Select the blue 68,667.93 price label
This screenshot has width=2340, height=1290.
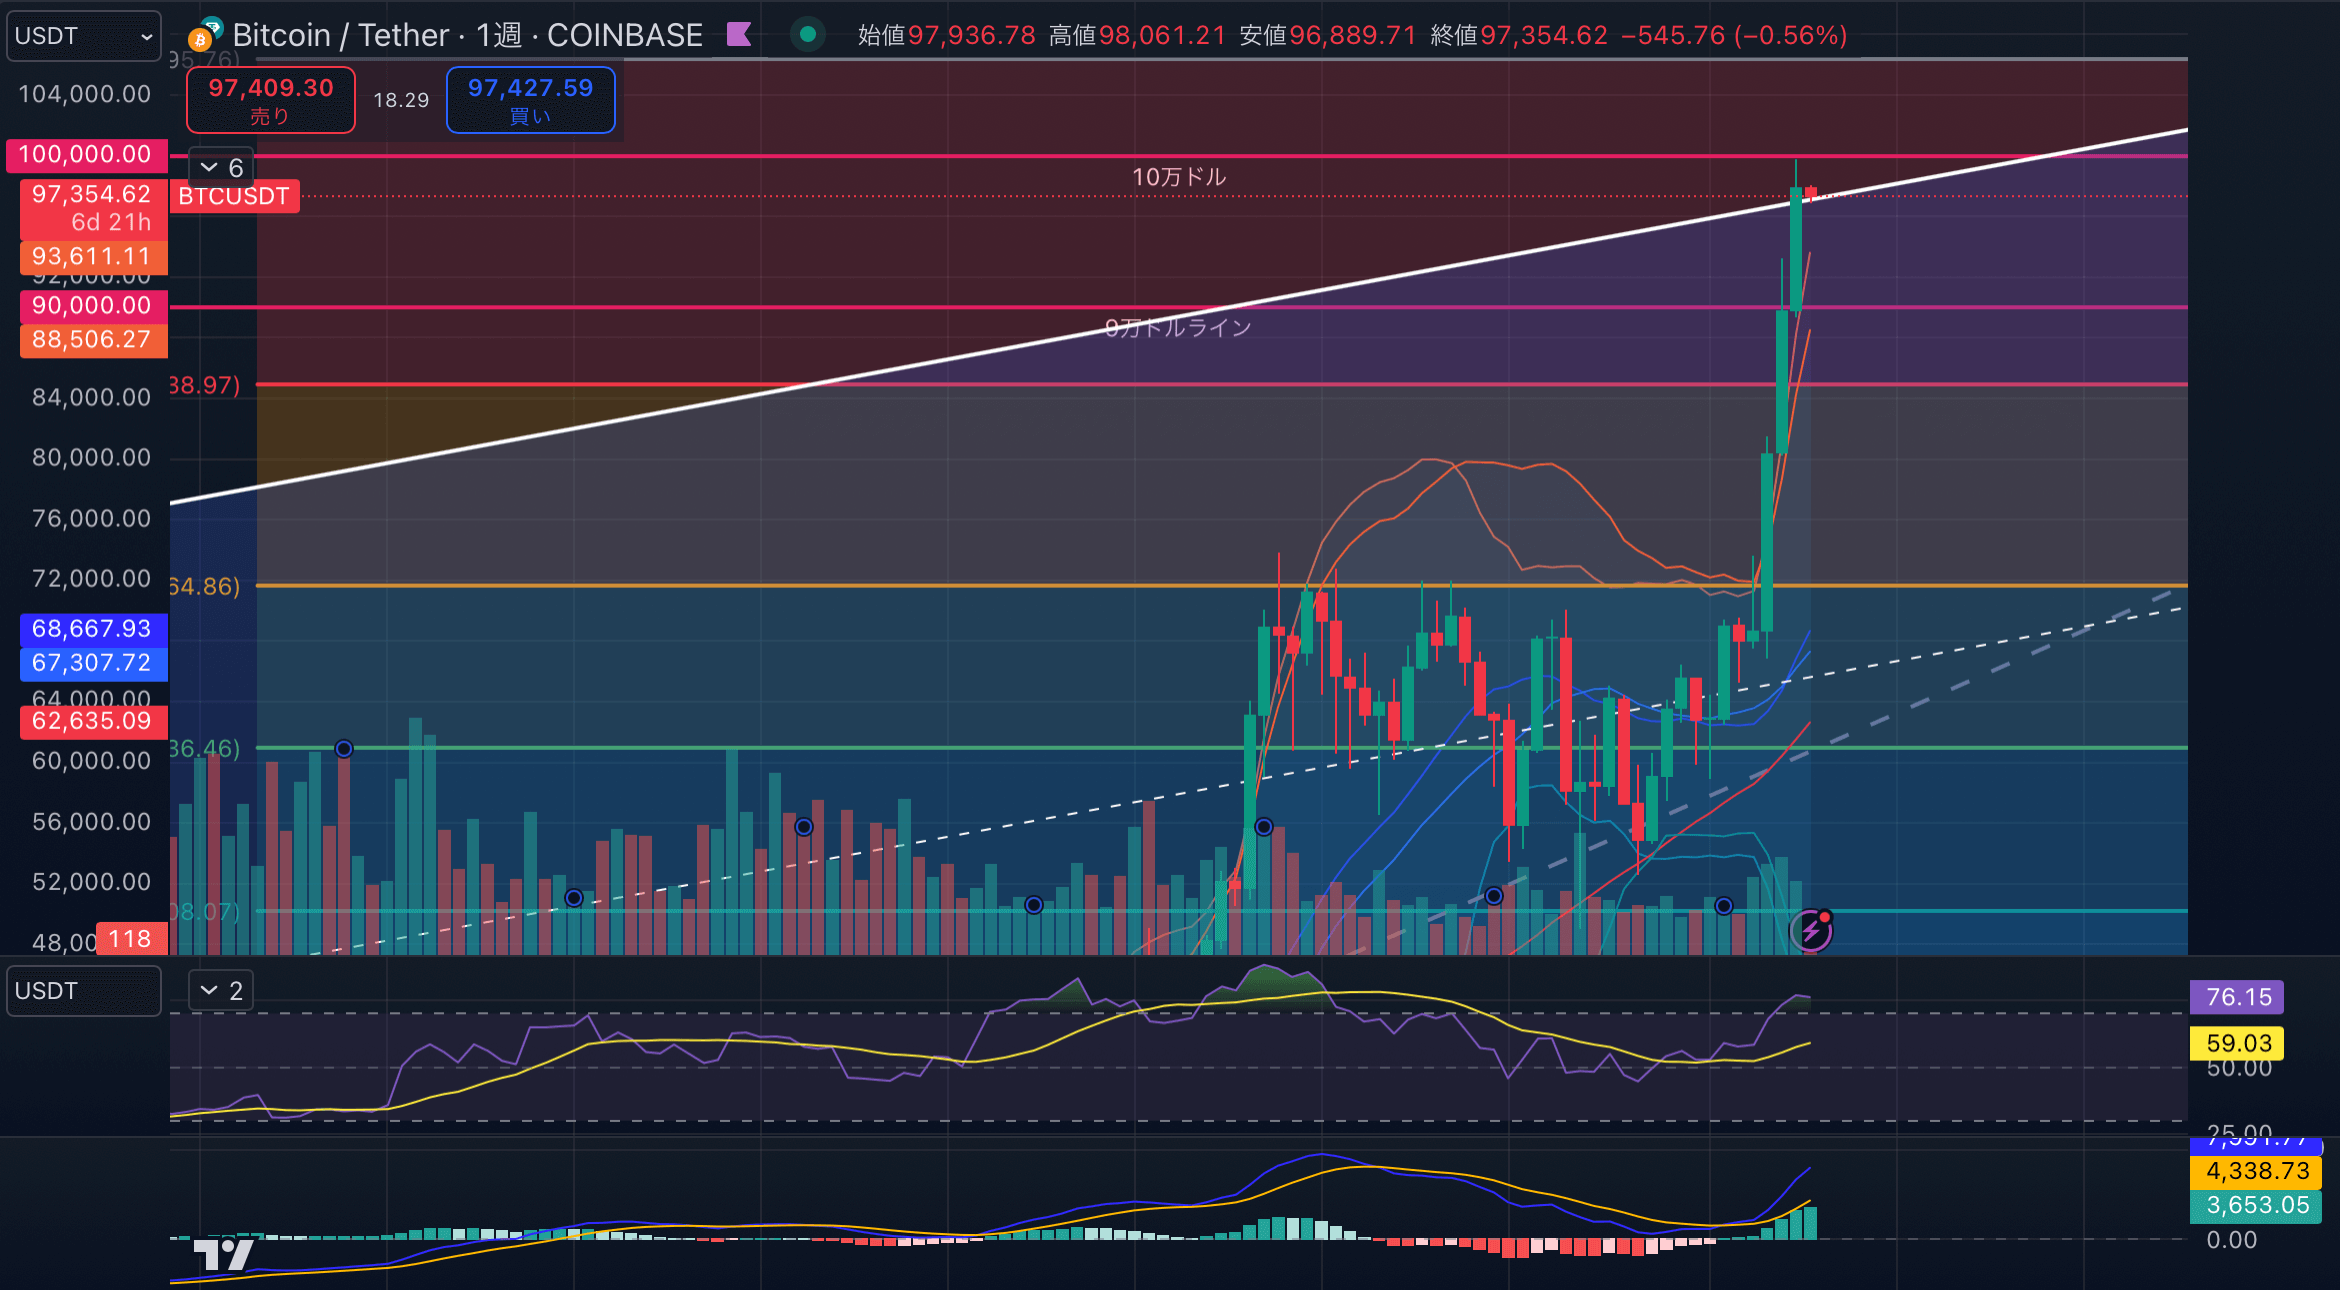point(93,629)
